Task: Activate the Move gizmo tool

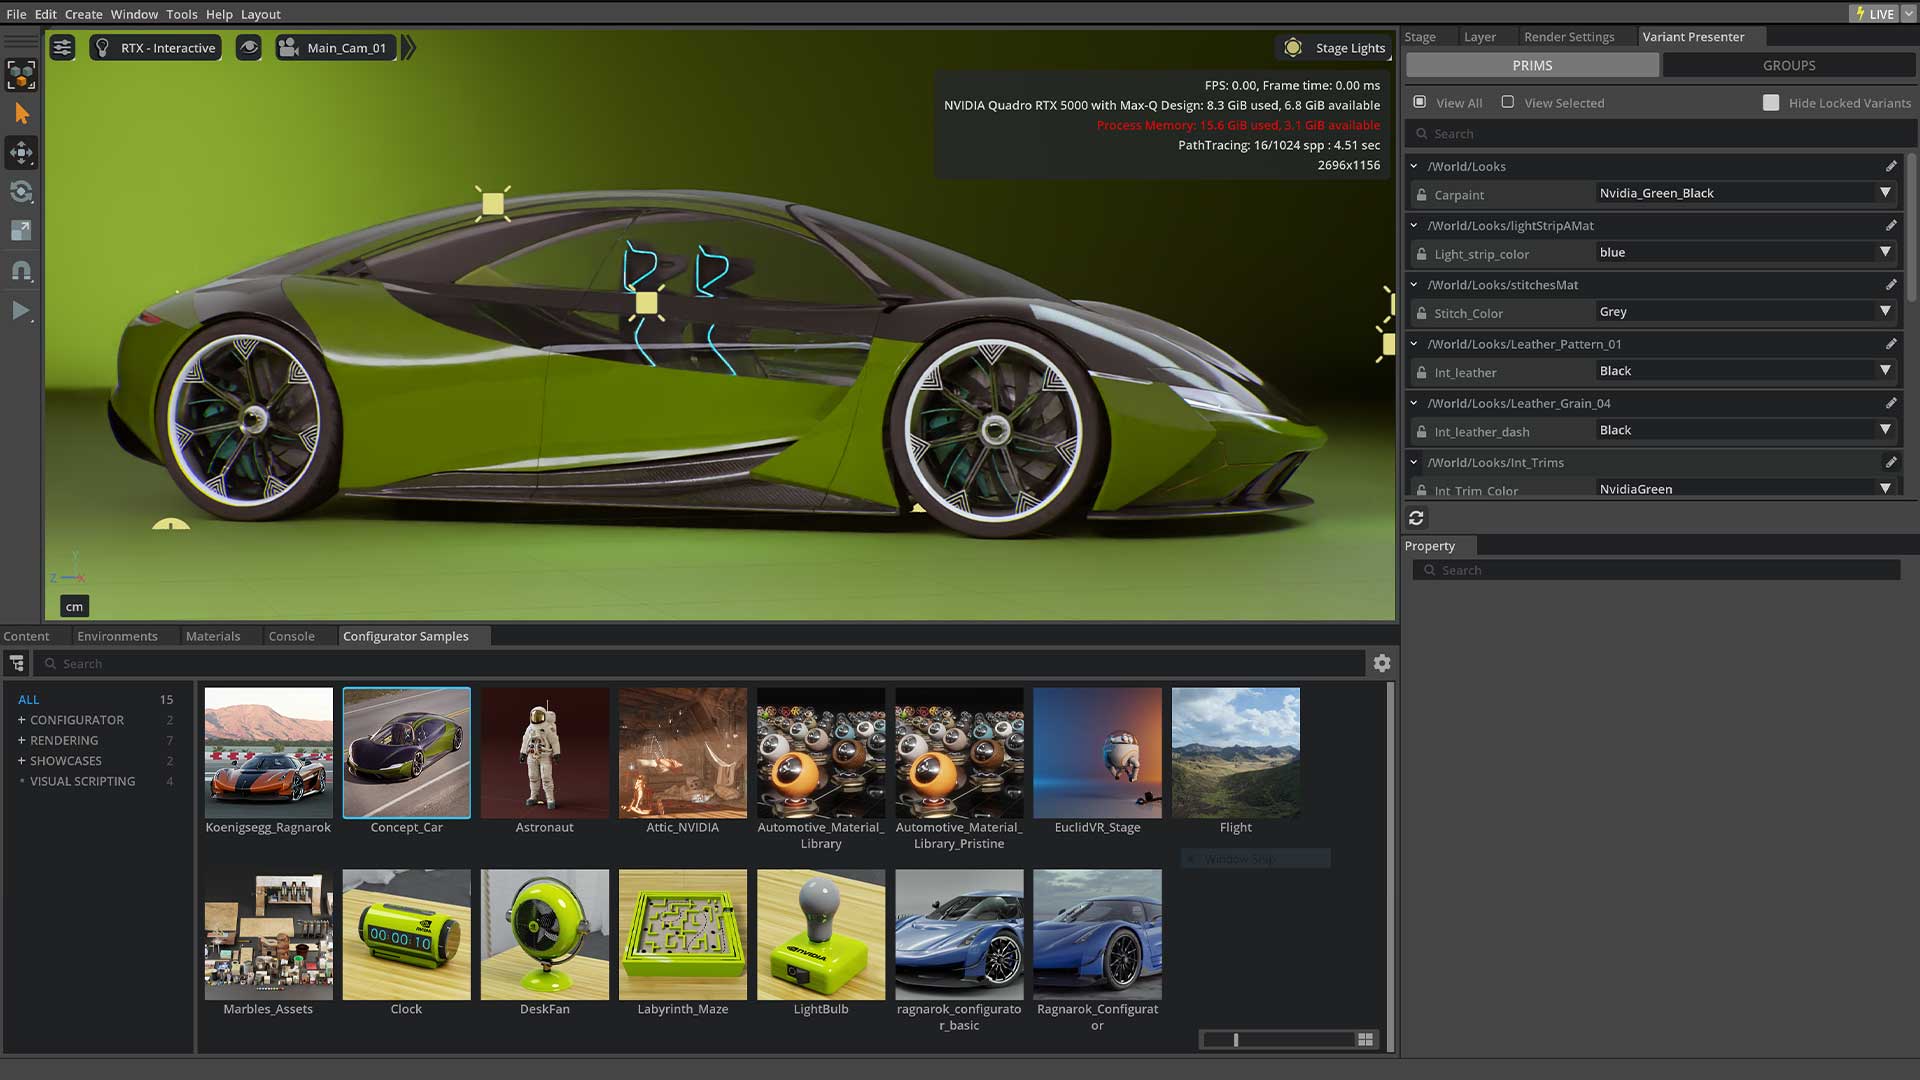Action: coord(21,153)
